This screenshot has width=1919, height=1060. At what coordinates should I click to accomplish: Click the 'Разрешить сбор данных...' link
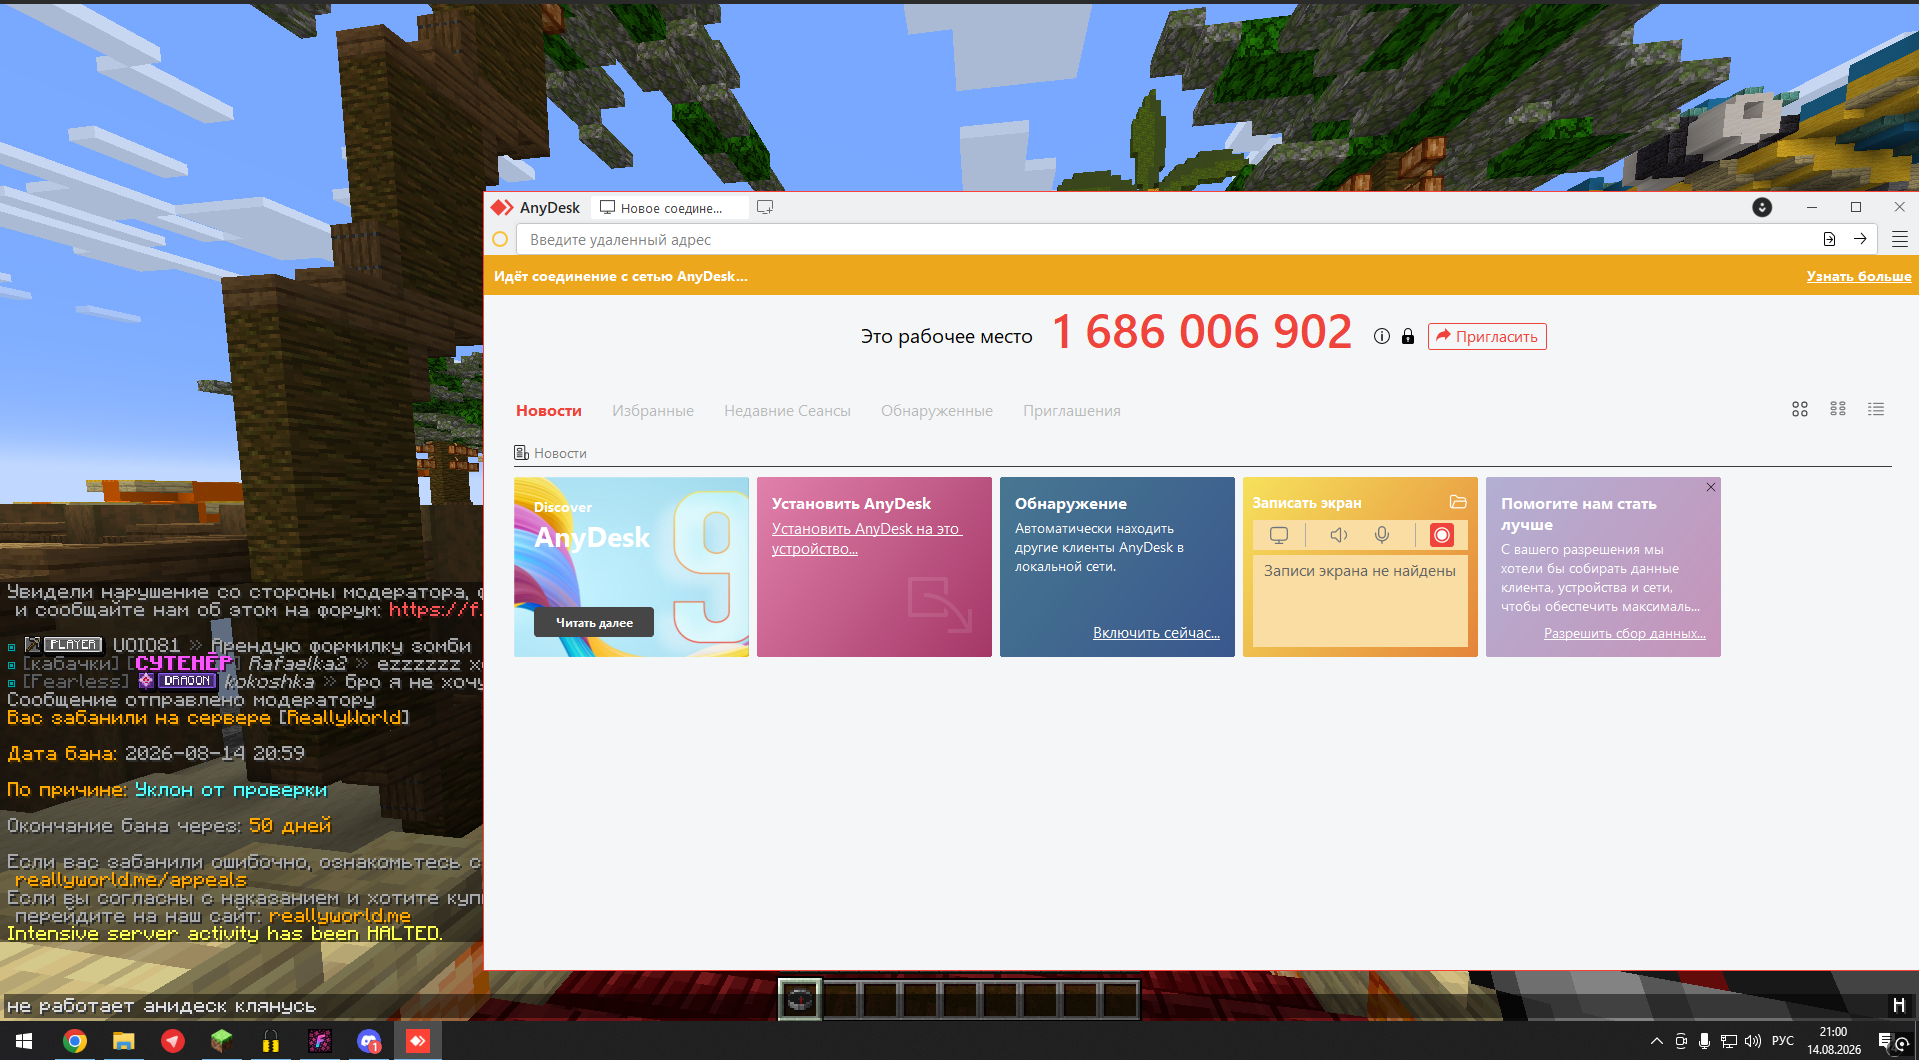(1625, 632)
